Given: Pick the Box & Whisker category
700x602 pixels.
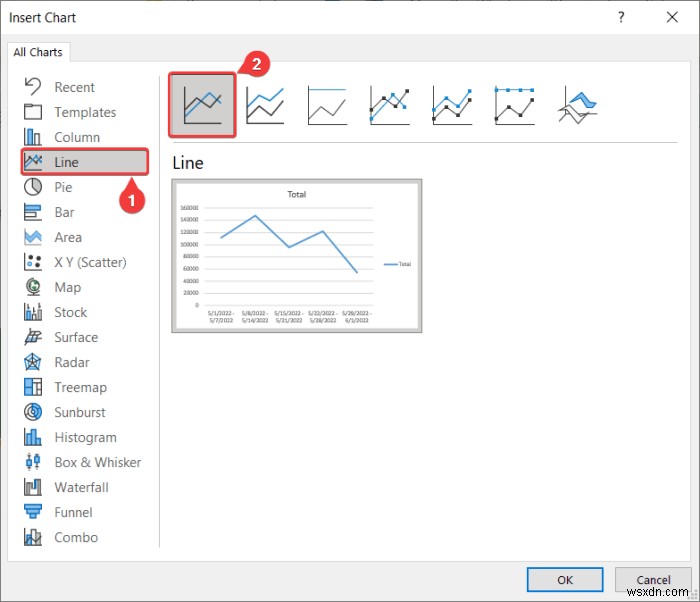Looking at the screenshot, I should coord(84,462).
